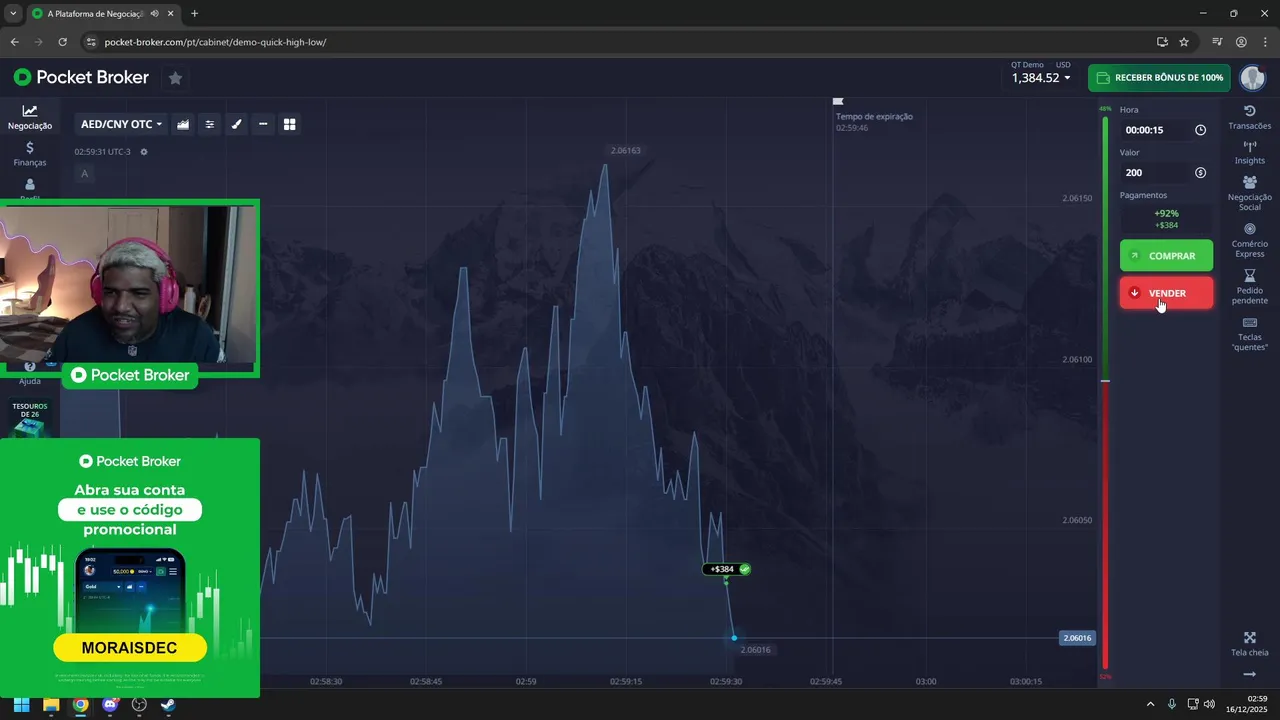Click the 2.06016 current price label
1280x720 pixels.
click(x=1077, y=638)
